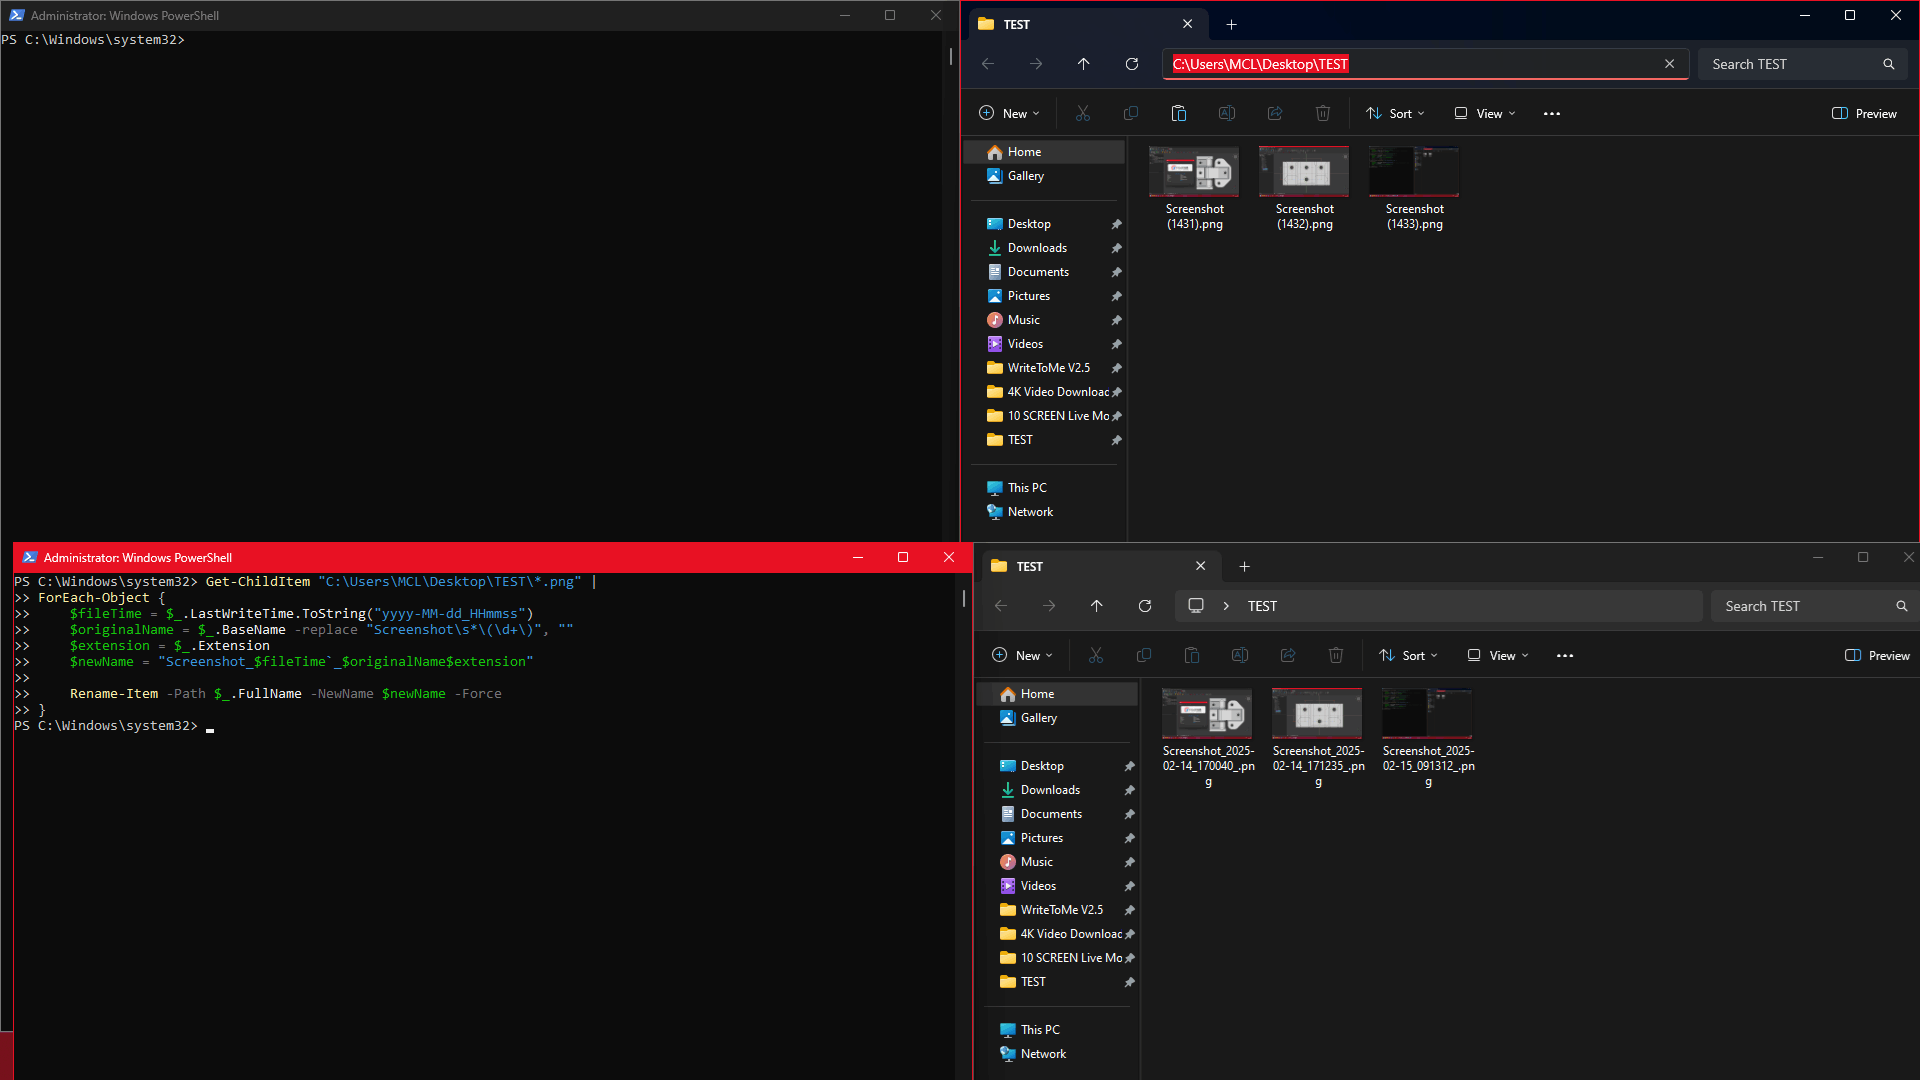This screenshot has height=1080, width=1920.
Task: Click the Up arrow in top Explorer
Action: tap(1084, 64)
